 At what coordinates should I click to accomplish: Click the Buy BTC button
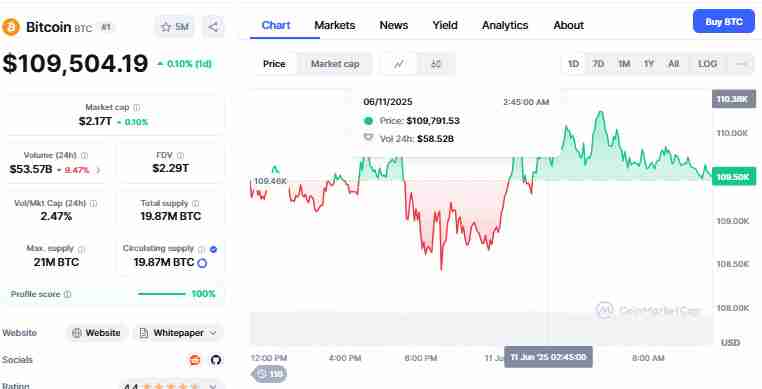point(724,22)
